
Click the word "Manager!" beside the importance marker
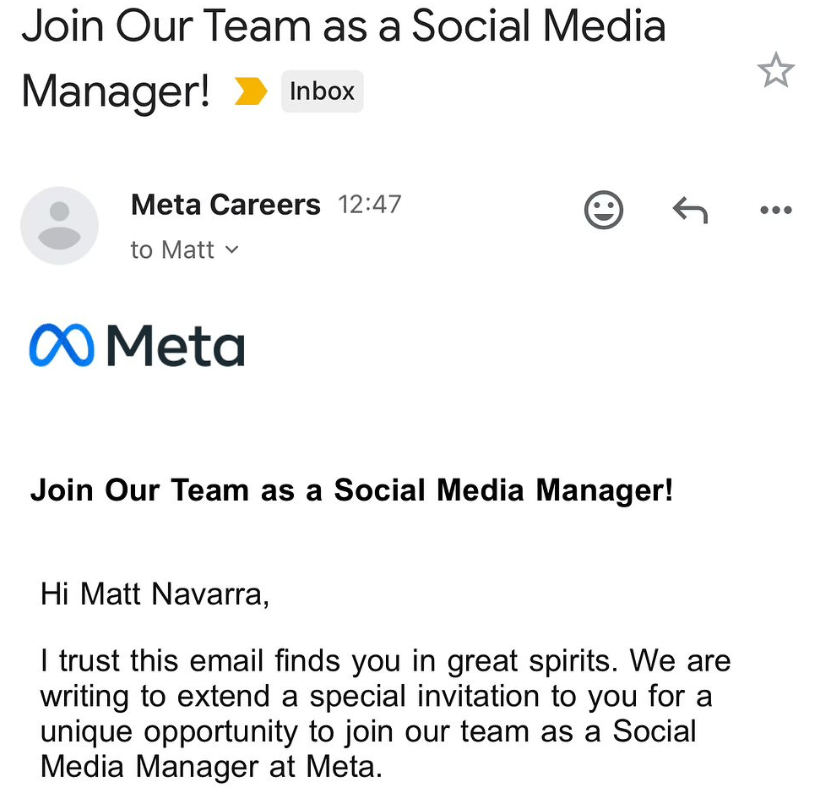pos(116,92)
